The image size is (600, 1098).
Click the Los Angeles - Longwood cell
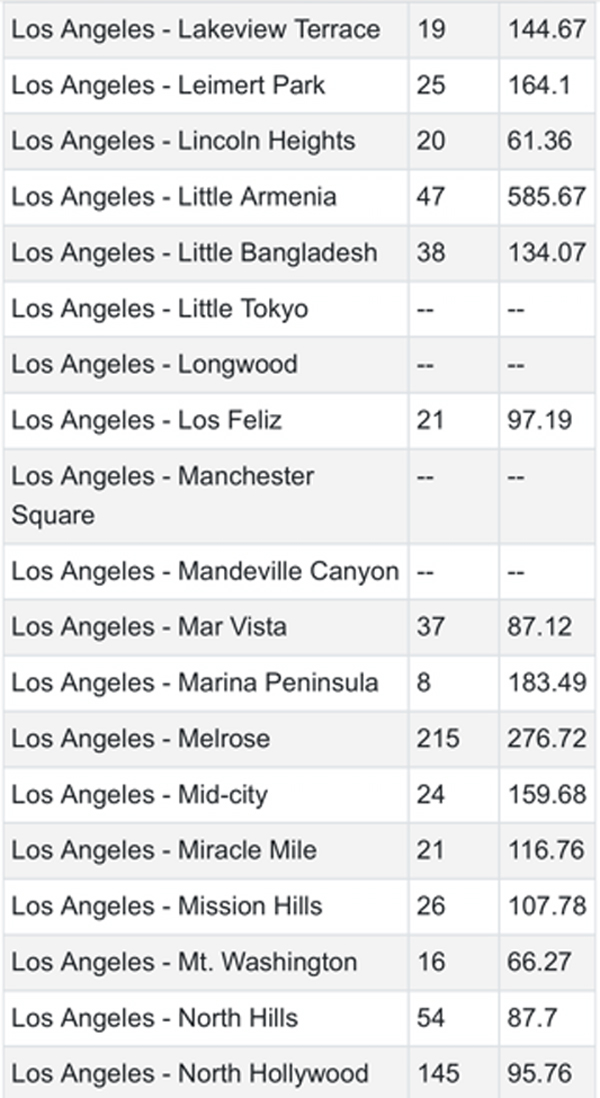tap(206, 365)
